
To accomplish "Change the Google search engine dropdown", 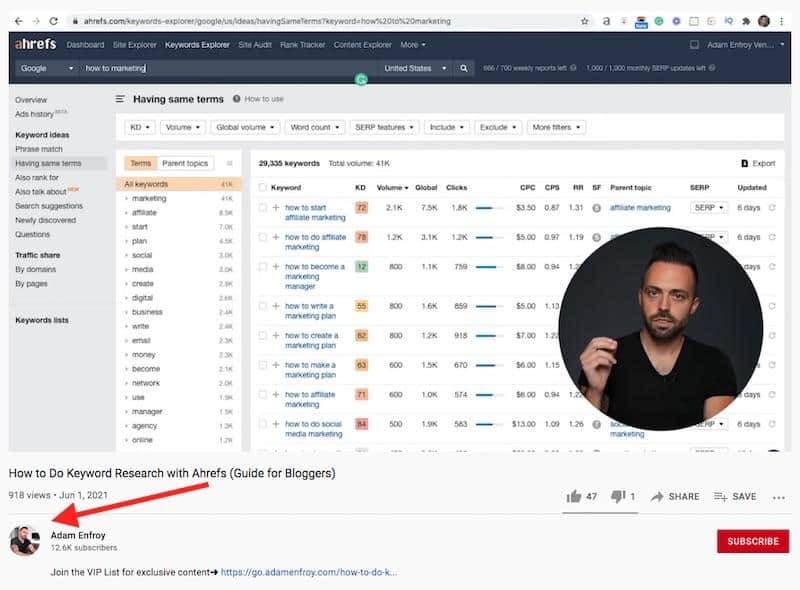I will [x=46, y=68].
